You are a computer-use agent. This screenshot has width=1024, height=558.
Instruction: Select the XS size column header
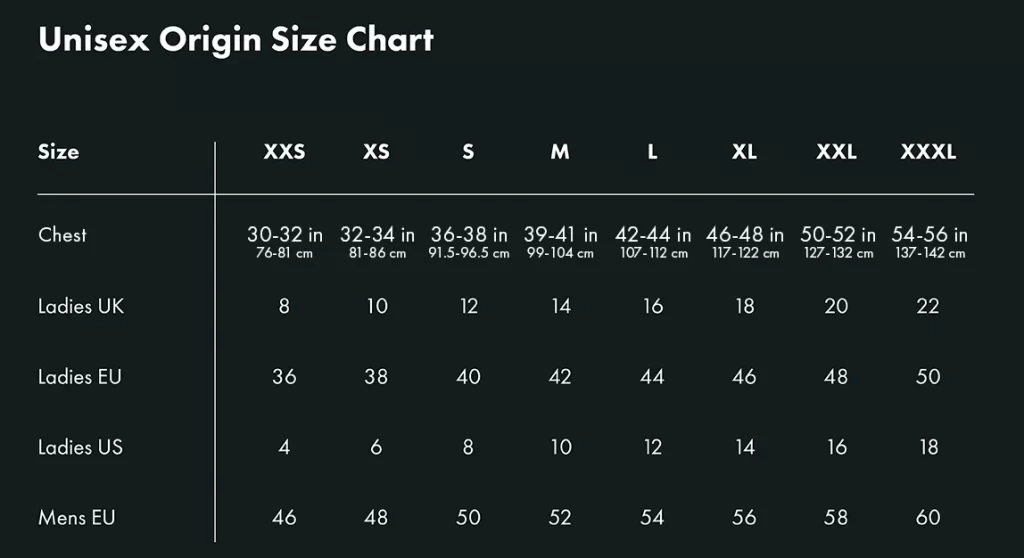376,153
